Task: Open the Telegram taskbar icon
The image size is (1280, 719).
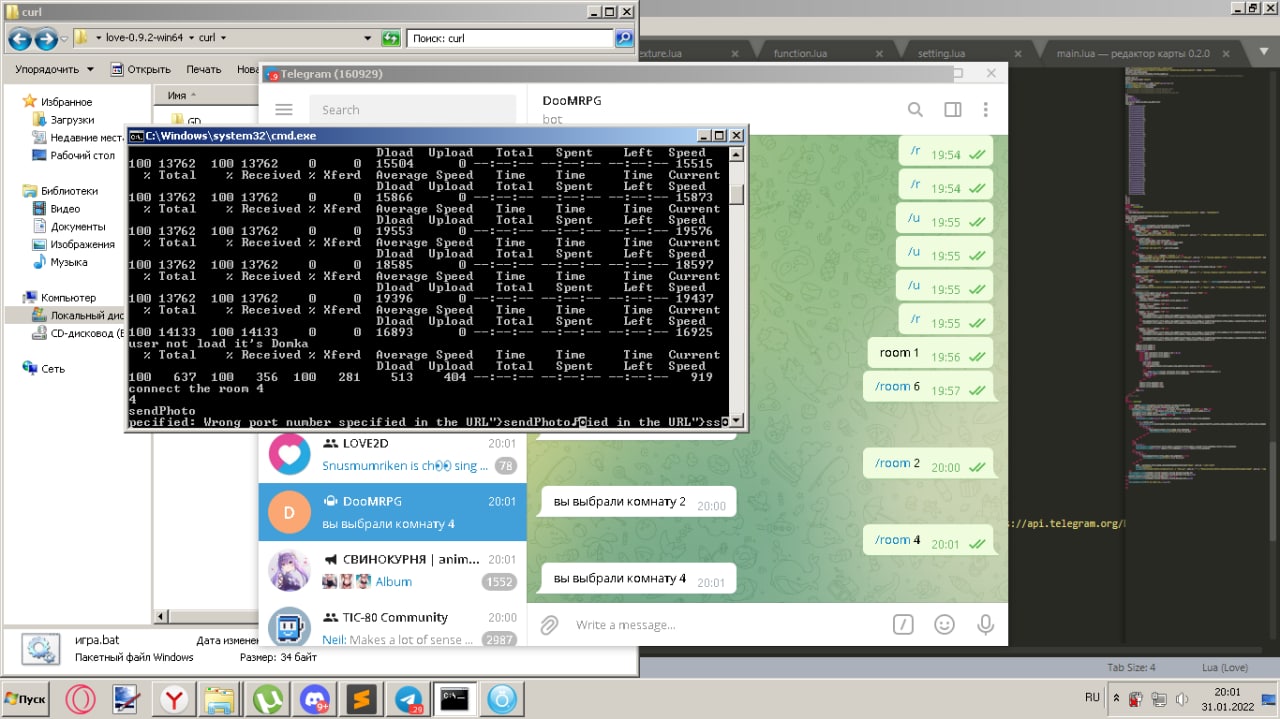Action: point(407,699)
